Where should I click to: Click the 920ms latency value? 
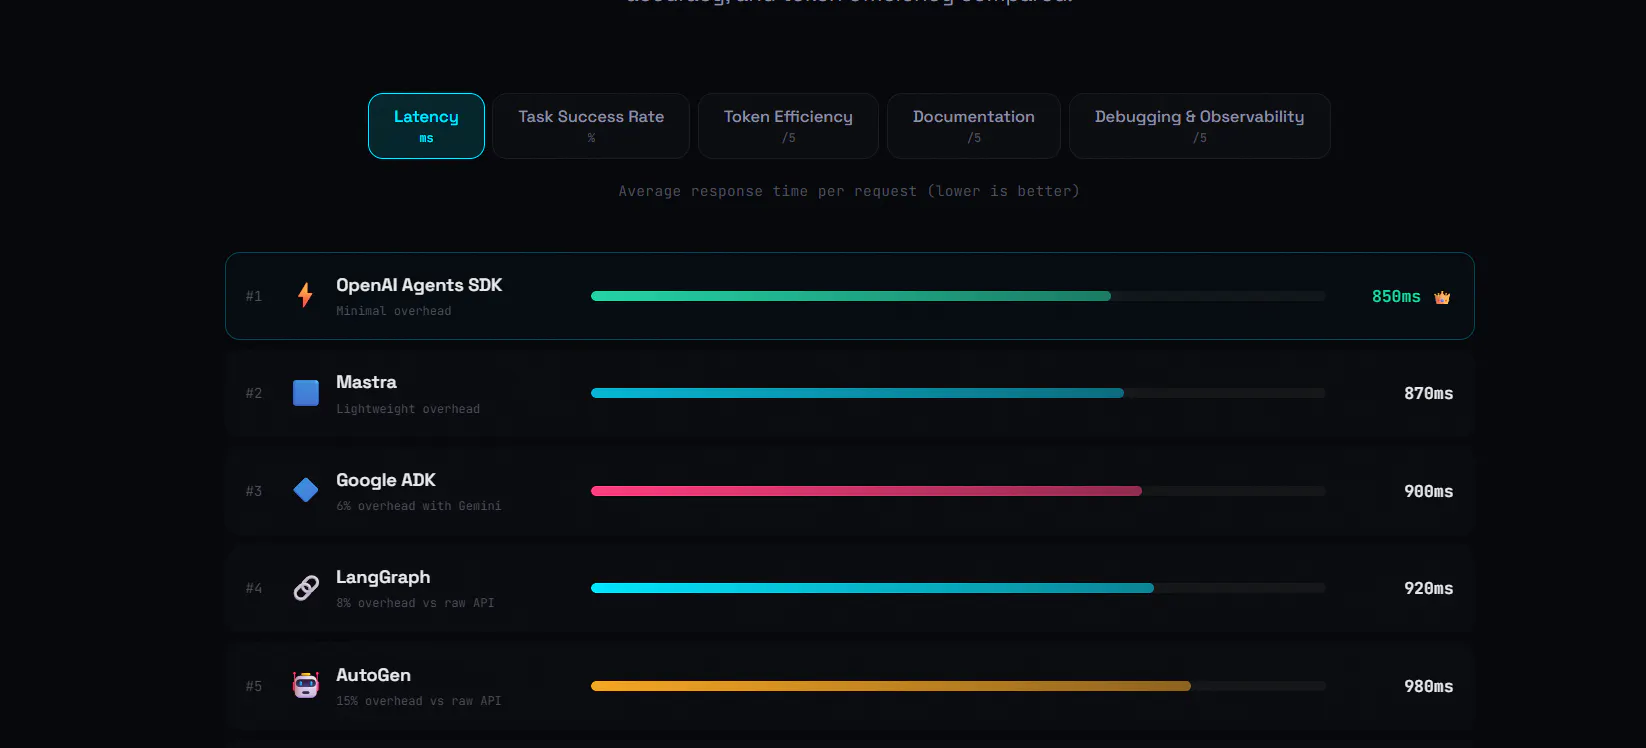[1428, 589]
